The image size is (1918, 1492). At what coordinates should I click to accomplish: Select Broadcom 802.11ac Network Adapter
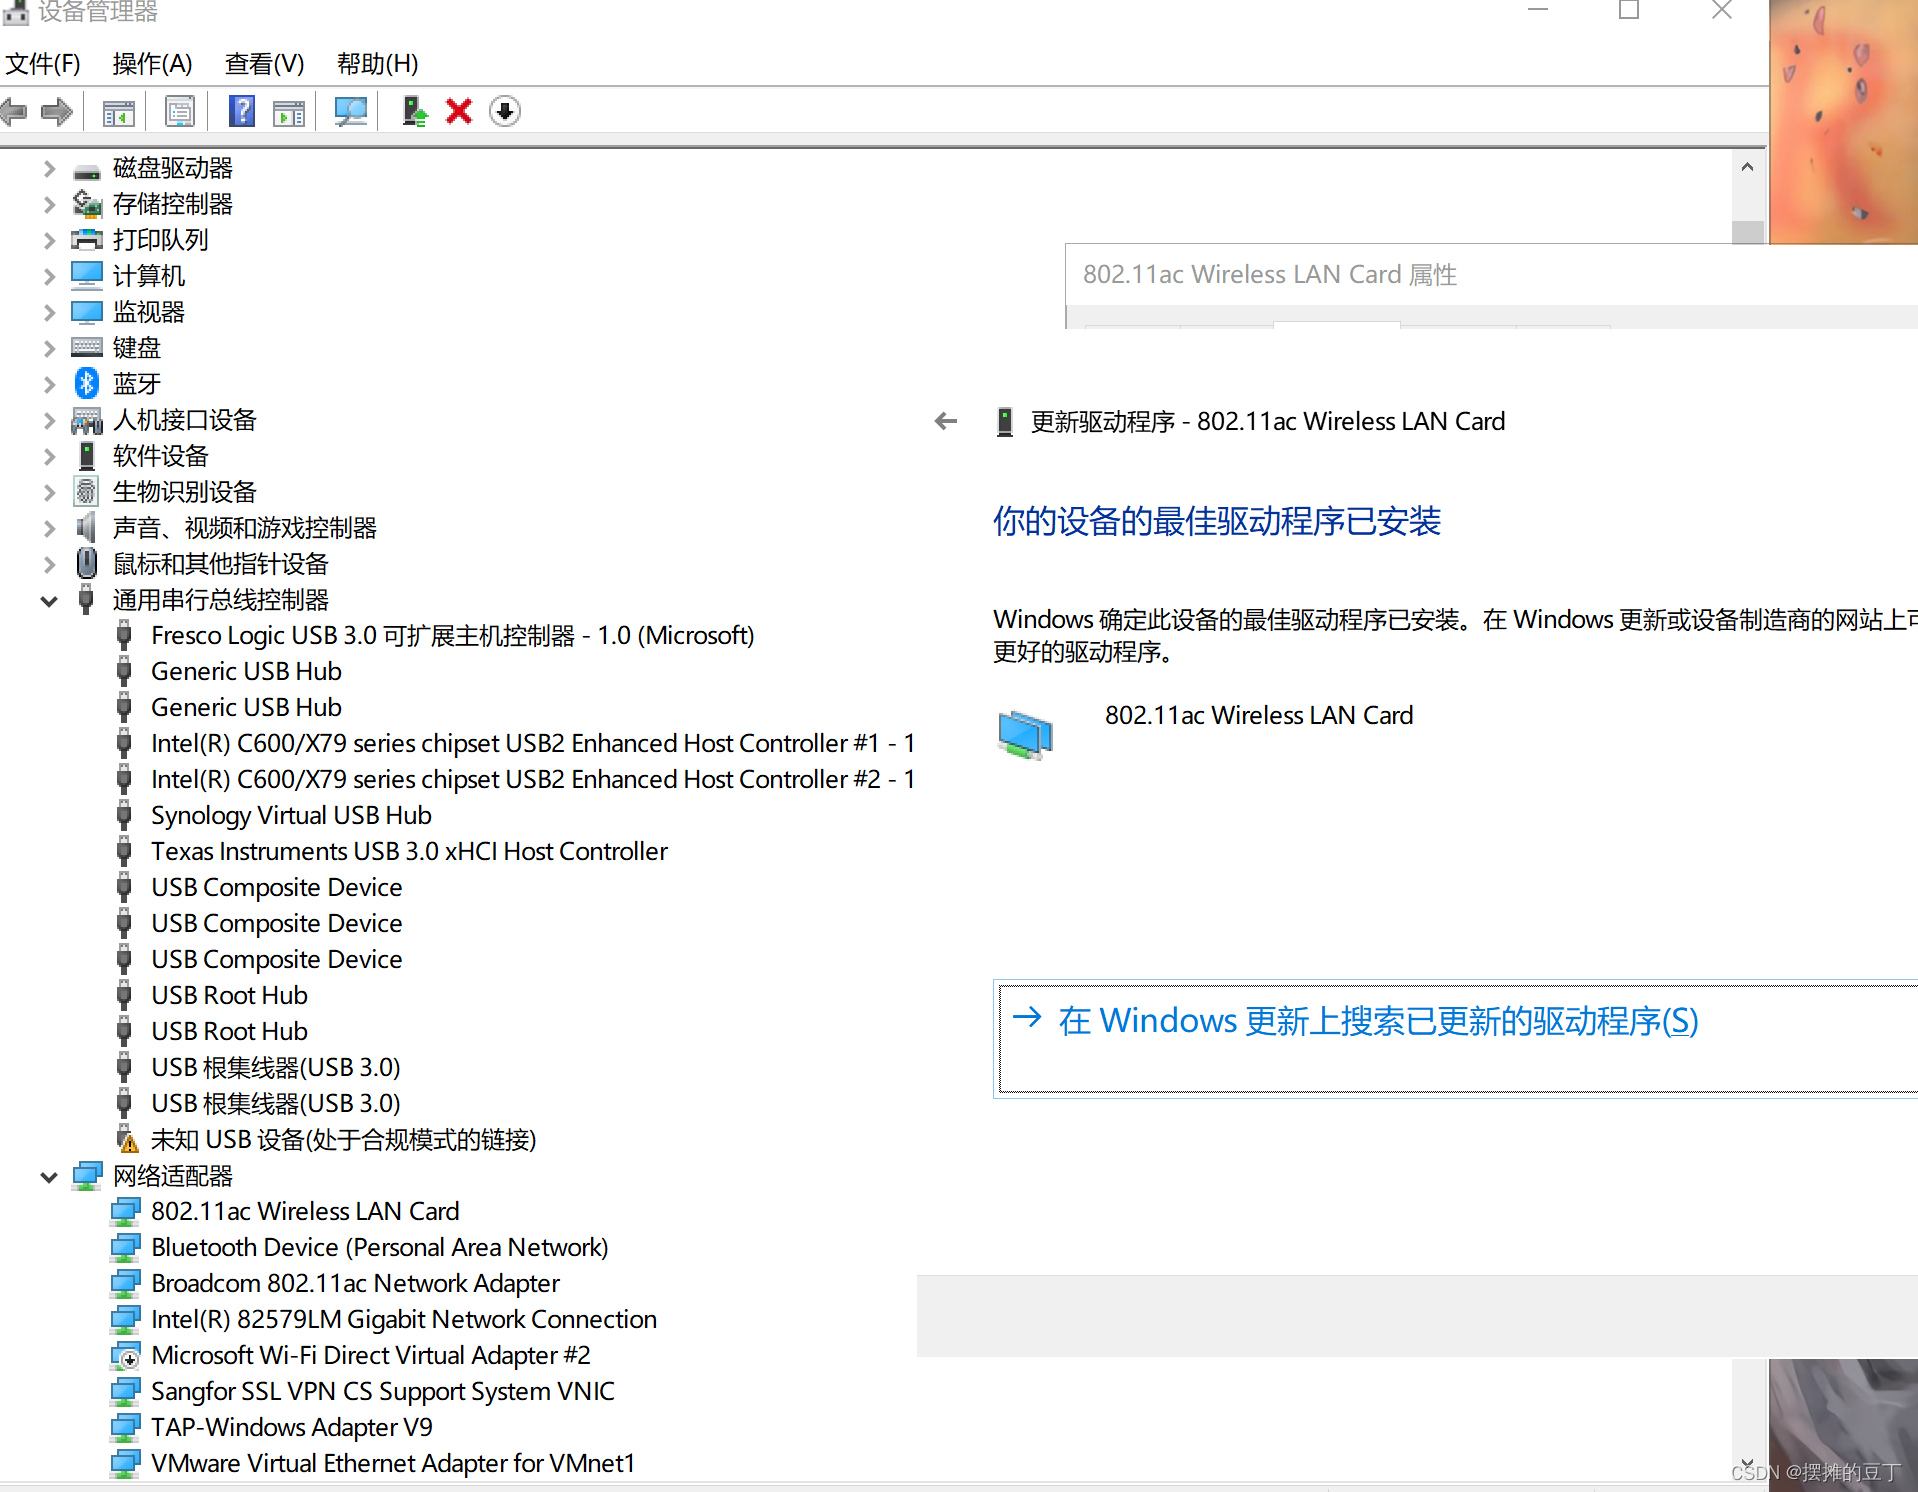pos(355,1283)
